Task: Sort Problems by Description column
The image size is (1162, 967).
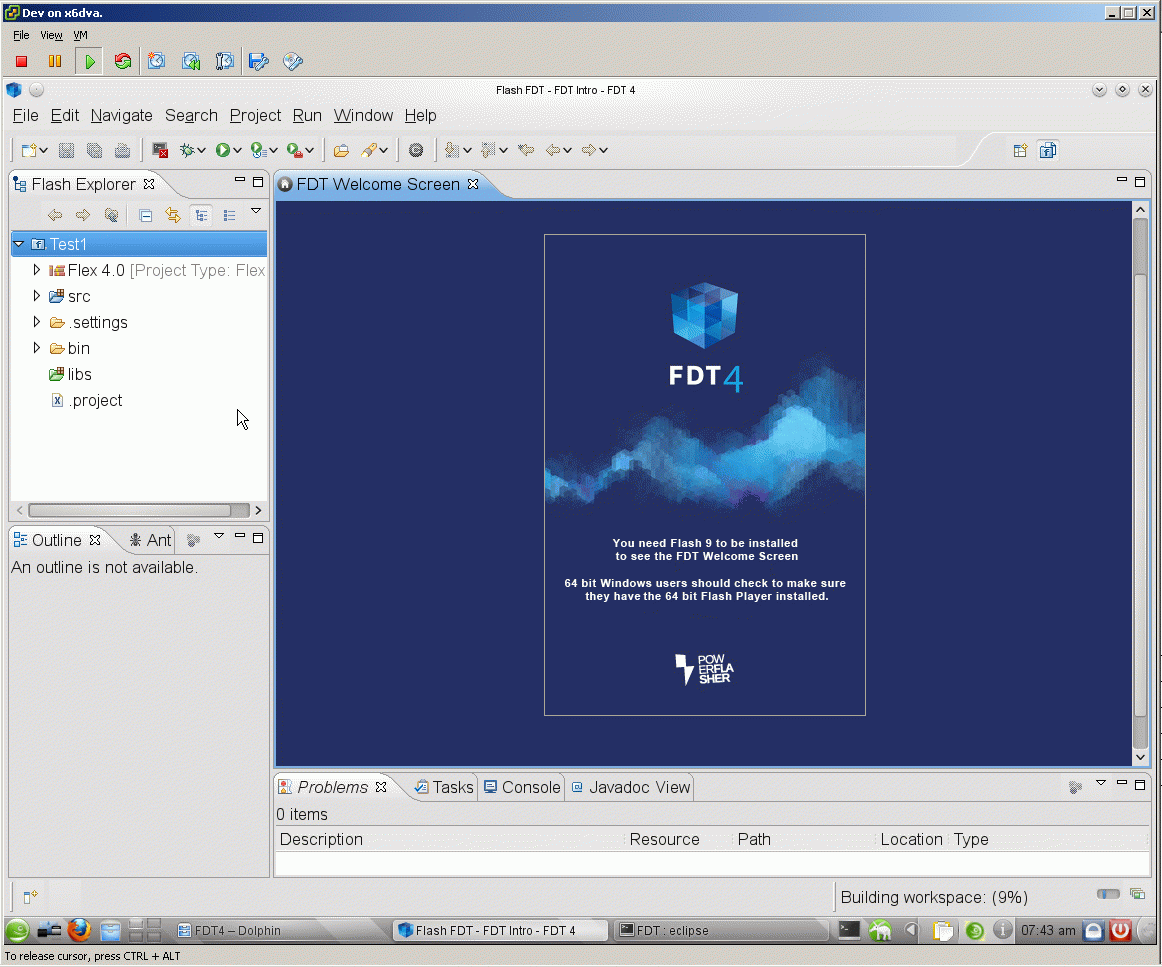Action: coord(450,840)
